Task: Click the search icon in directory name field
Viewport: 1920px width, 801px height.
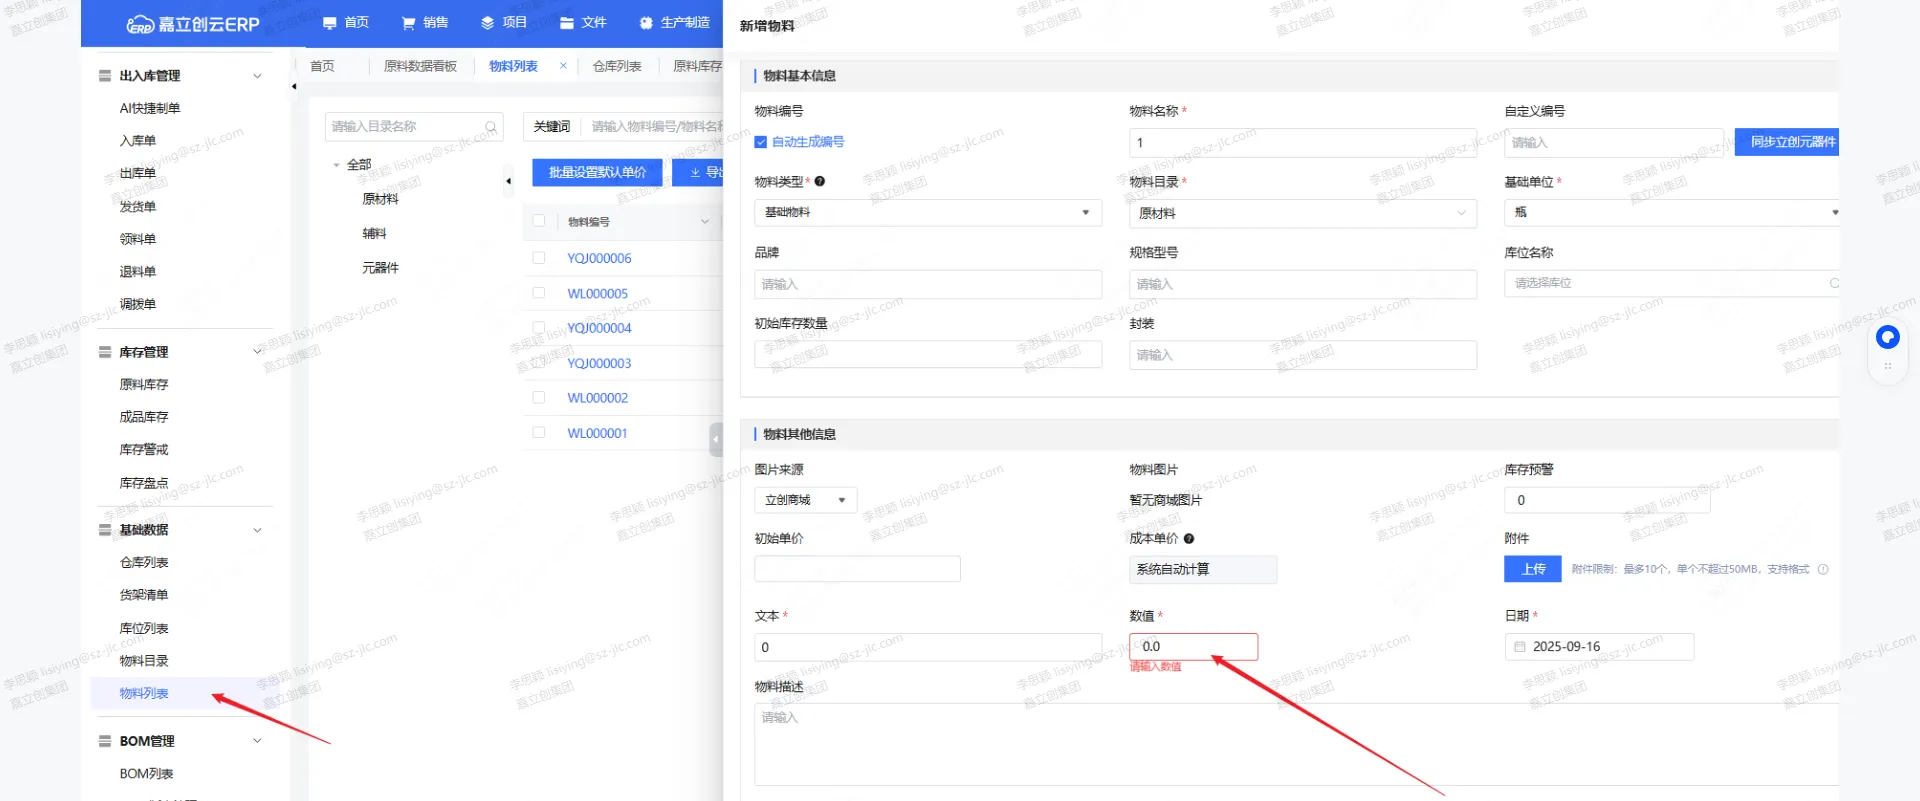Action: pos(491,127)
